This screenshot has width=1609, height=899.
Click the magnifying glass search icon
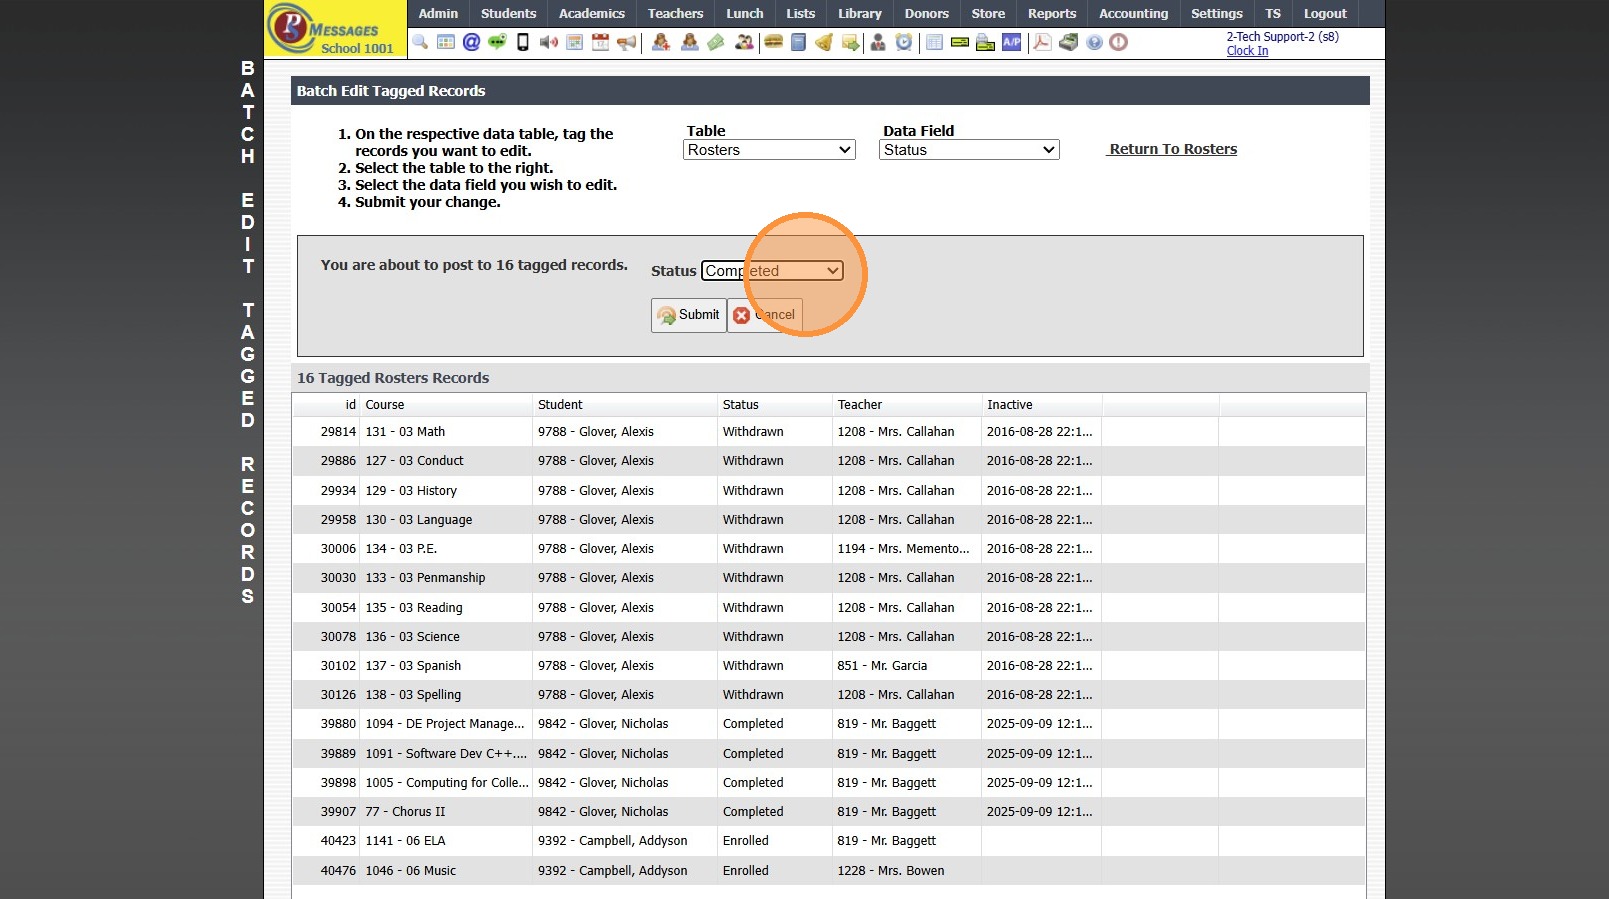tap(420, 42)
